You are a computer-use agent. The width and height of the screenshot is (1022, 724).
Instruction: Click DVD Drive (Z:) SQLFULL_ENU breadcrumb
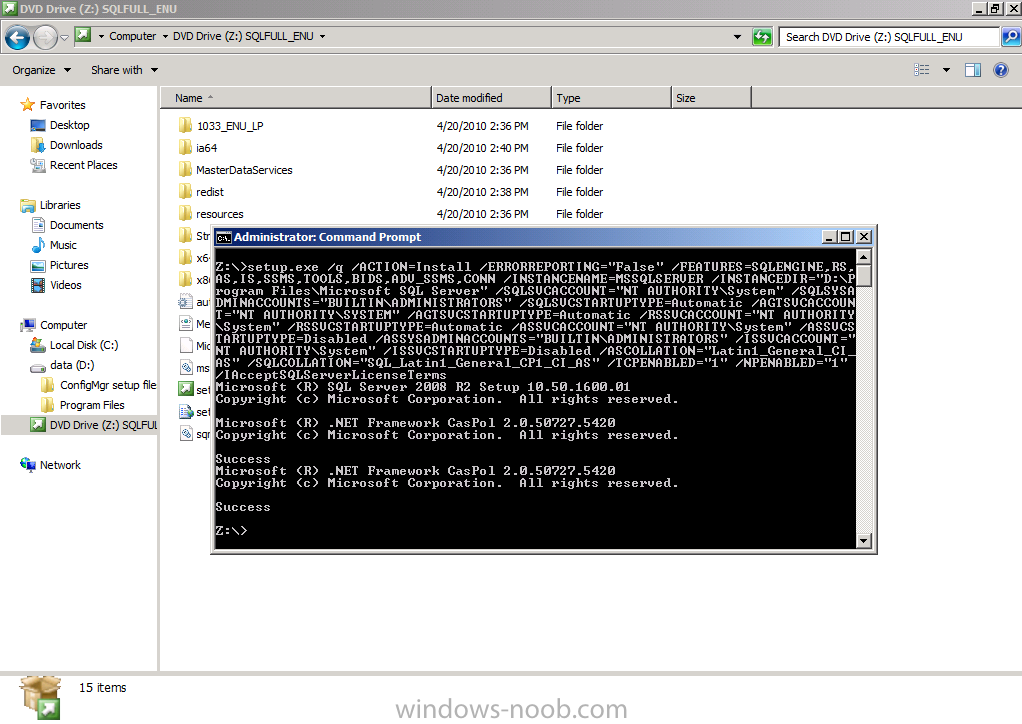click(243, 36)
